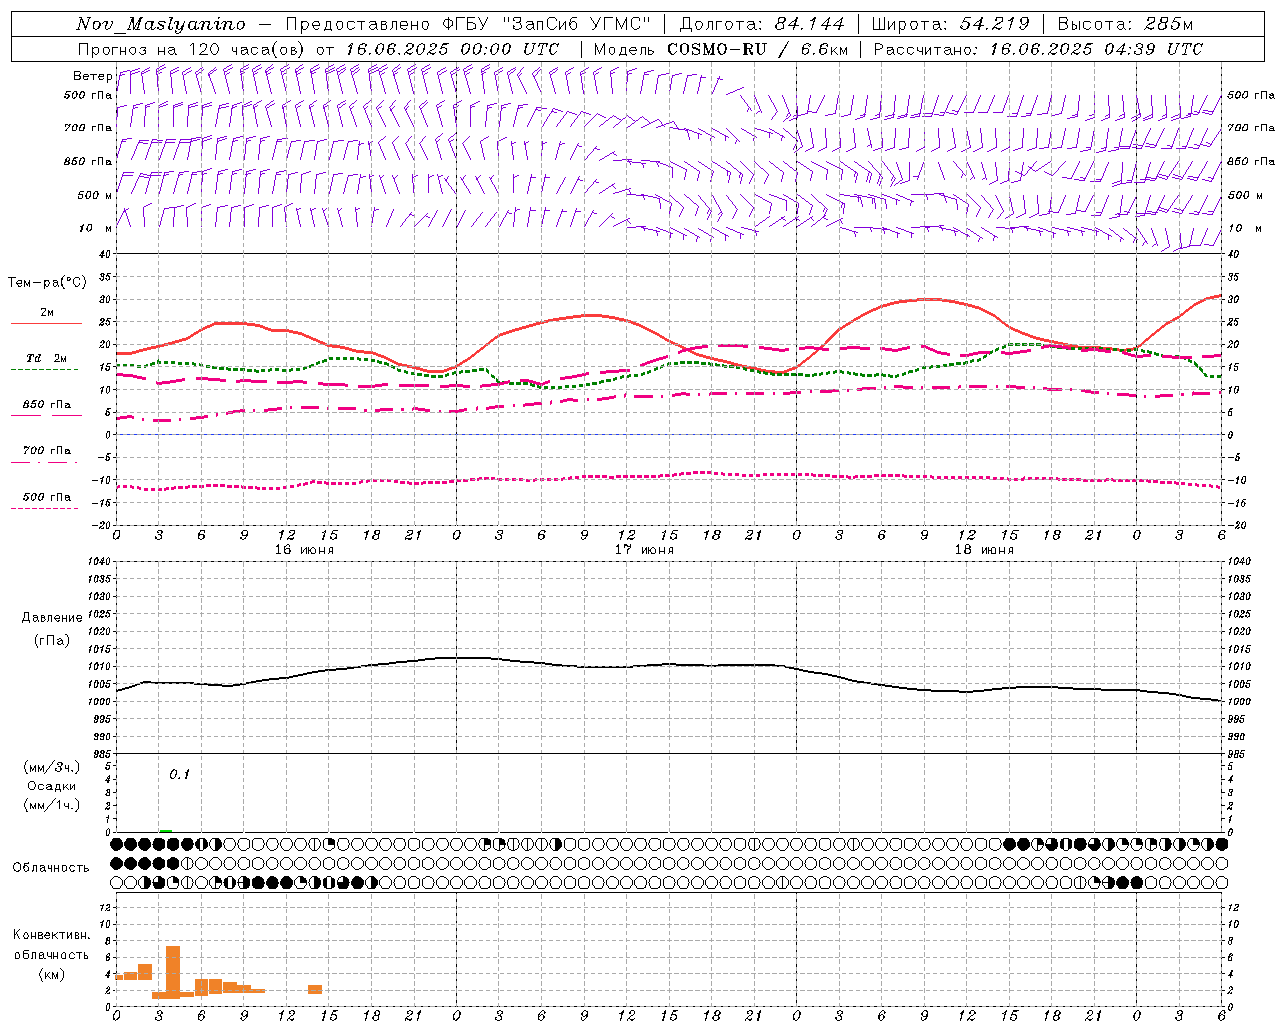Click the longitude value "Долгота: 84.144"
Screen dimensions: 1280x1024
(x=762, y=24)
